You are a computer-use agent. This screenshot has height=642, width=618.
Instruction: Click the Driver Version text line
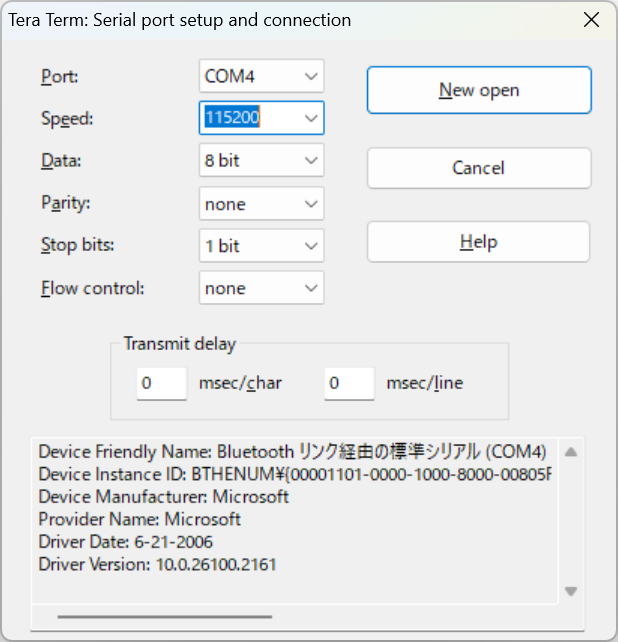coord(157,565)
